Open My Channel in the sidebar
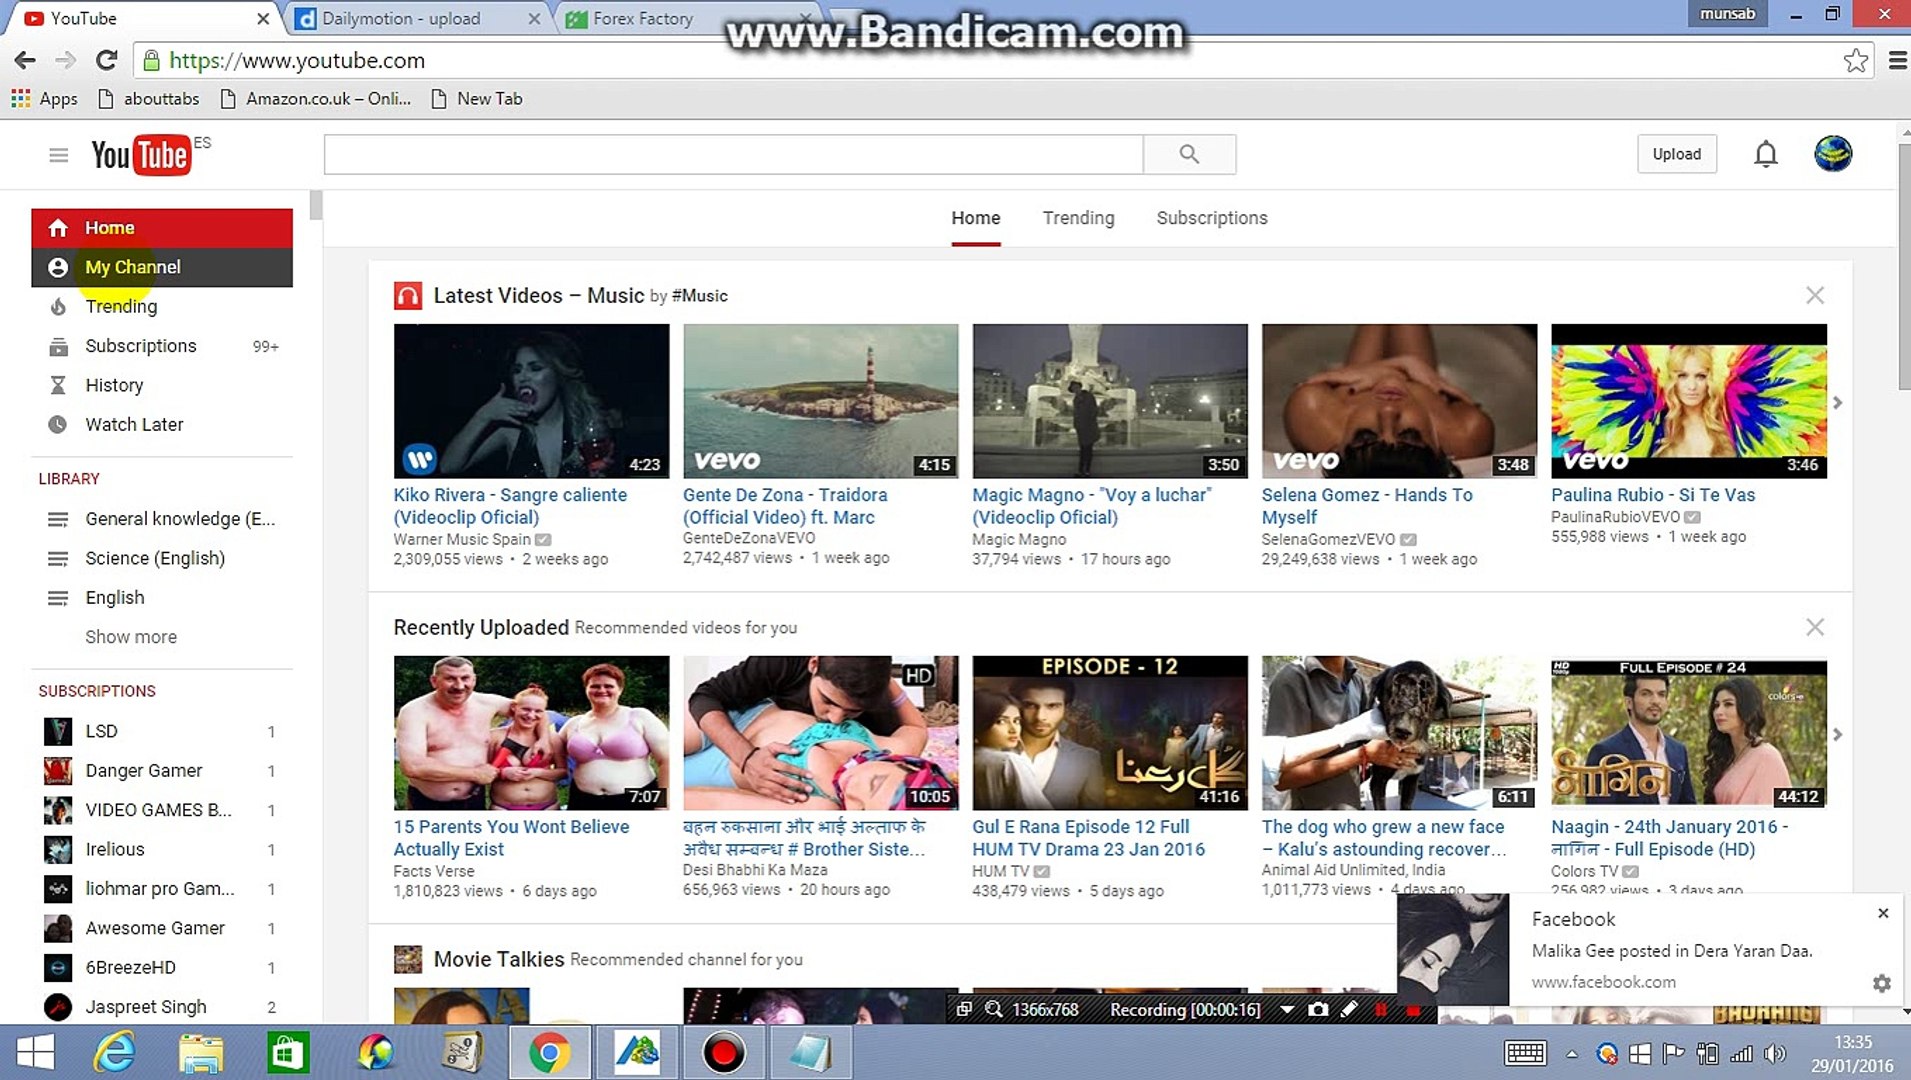Screen dimensions: 1911x1080 pyautogui.click(x=162, y=267)
